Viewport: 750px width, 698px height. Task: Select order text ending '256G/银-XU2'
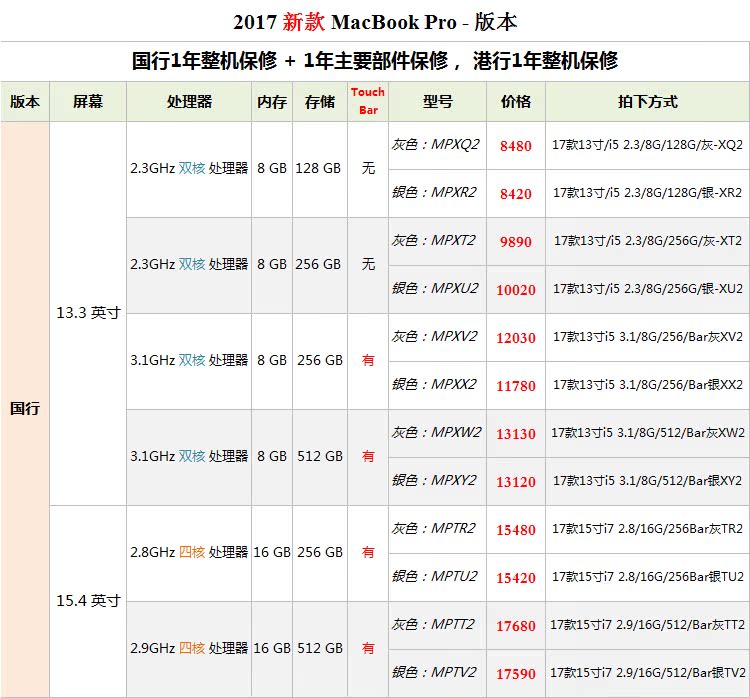648,288
